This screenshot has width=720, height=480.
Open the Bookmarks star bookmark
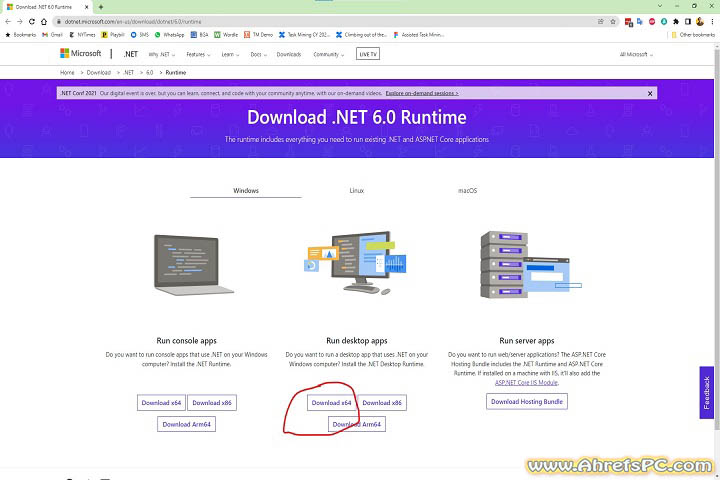coord(20,34)
